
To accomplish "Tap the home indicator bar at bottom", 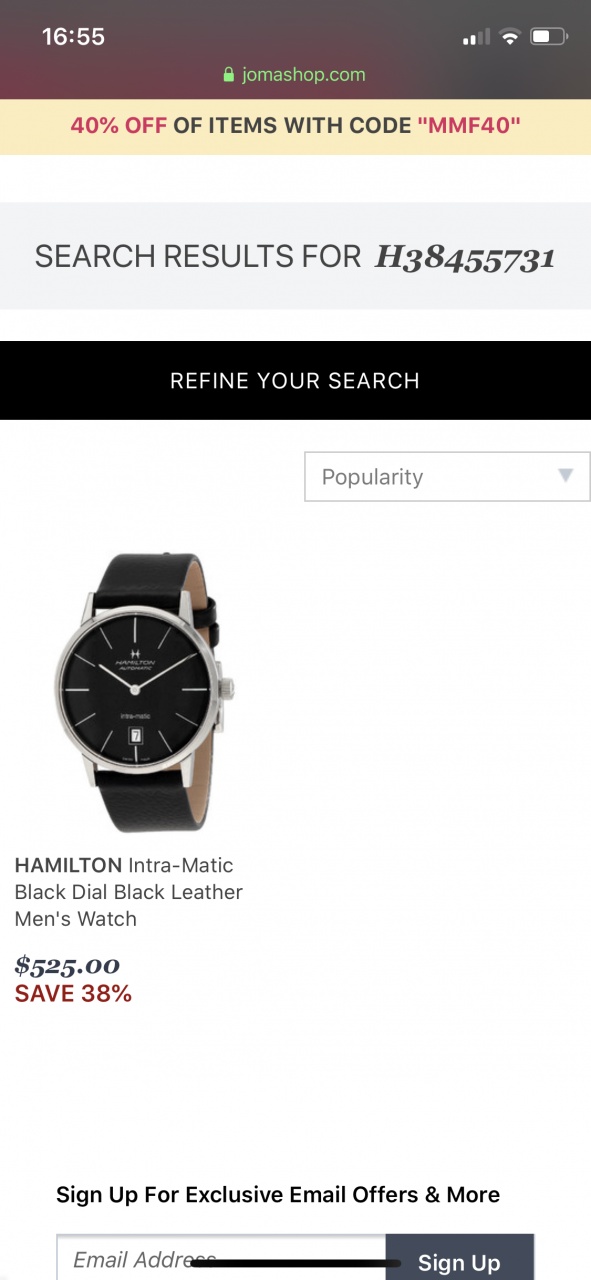I will coord(295,1263).
